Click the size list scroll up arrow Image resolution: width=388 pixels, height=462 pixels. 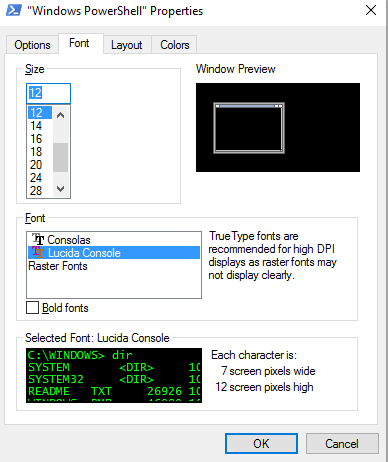(x=60, y=115)
